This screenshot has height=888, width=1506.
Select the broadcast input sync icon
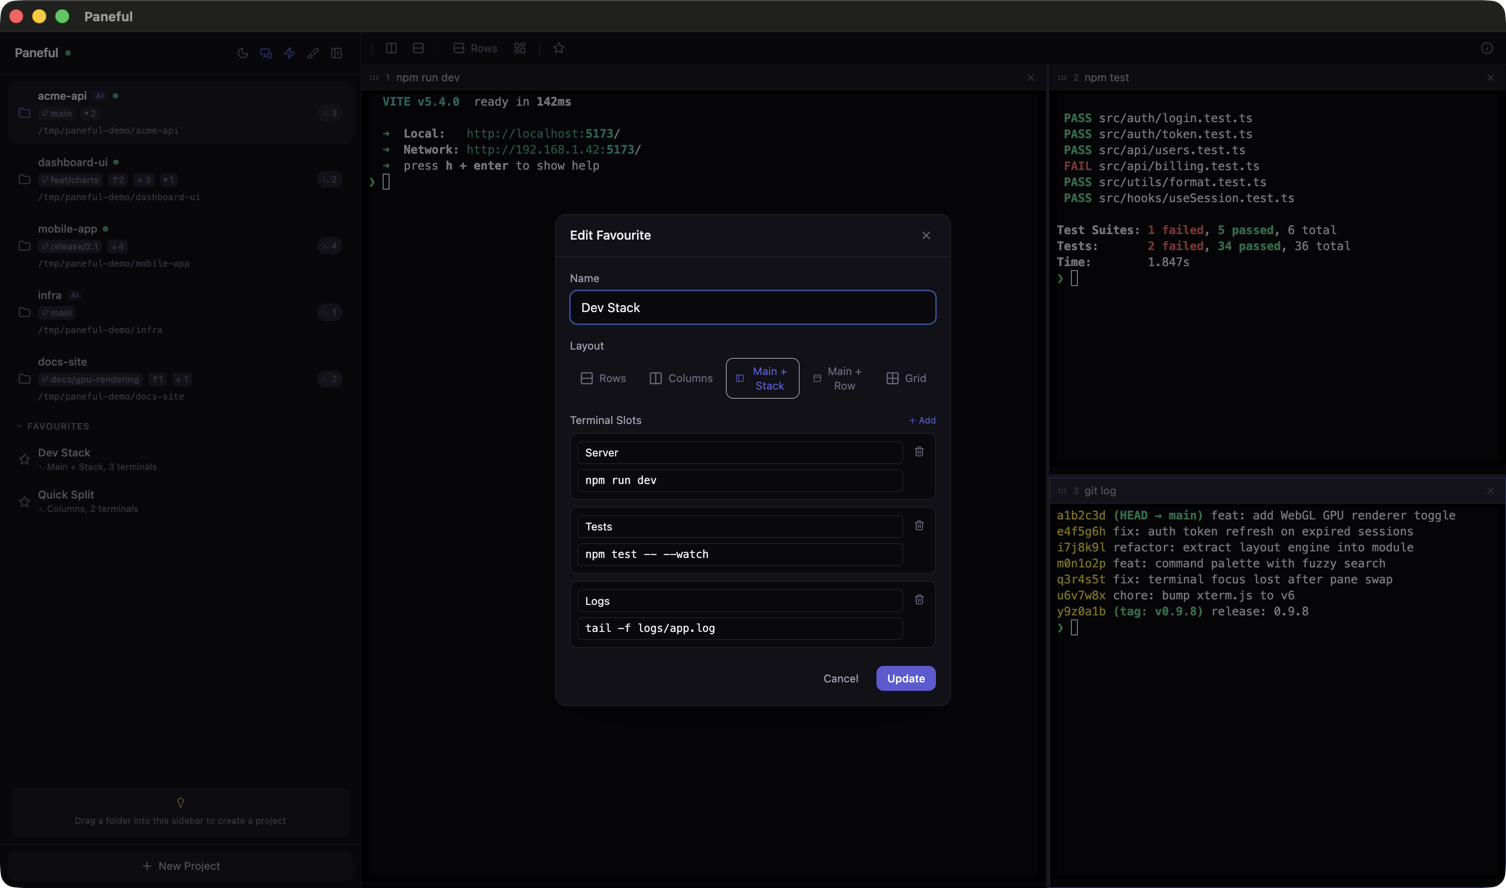click(x=266, y=52)
